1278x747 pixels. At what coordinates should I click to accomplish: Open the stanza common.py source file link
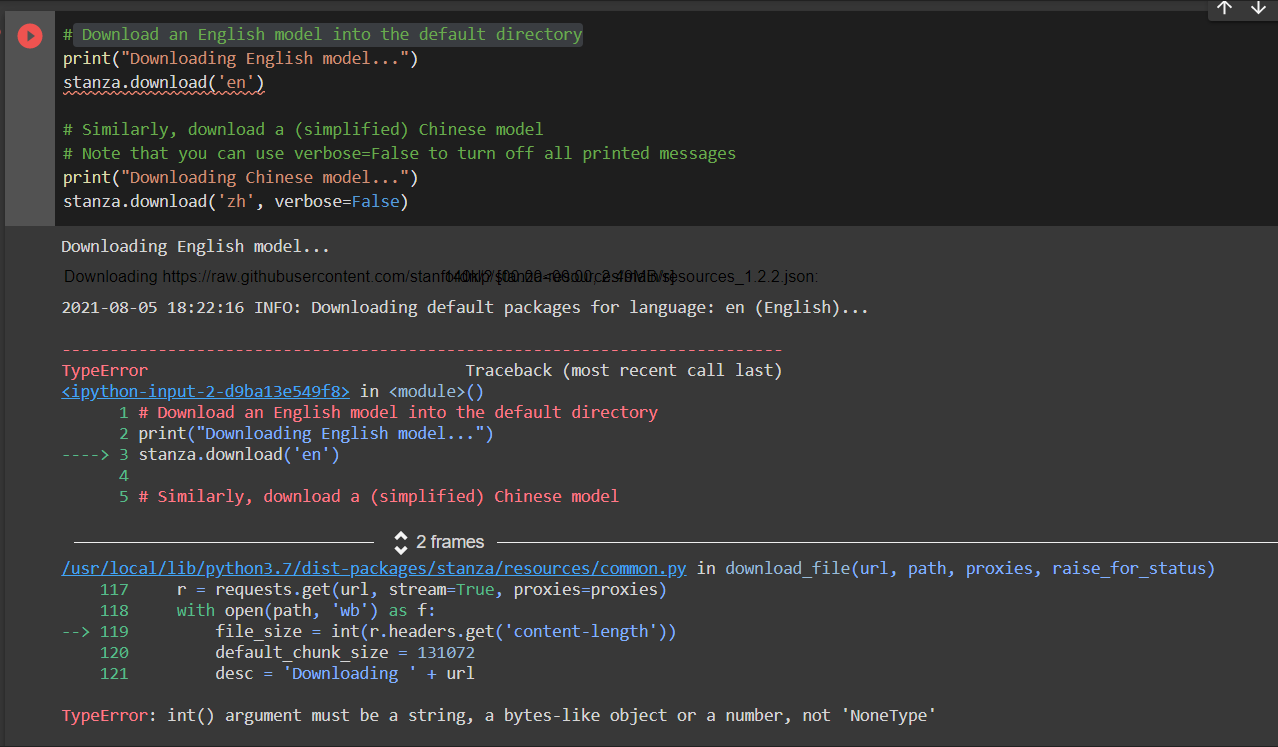pyautogui.click(x=374, y=567)
